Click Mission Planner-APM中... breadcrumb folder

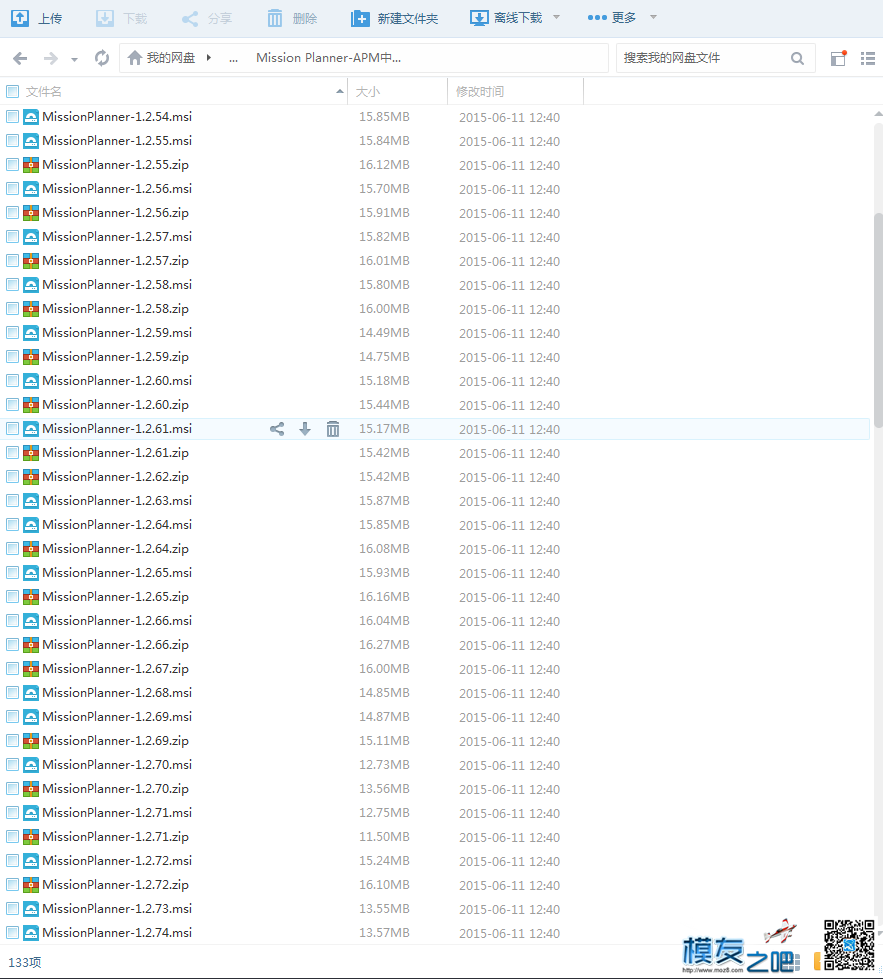pos(328,58)
